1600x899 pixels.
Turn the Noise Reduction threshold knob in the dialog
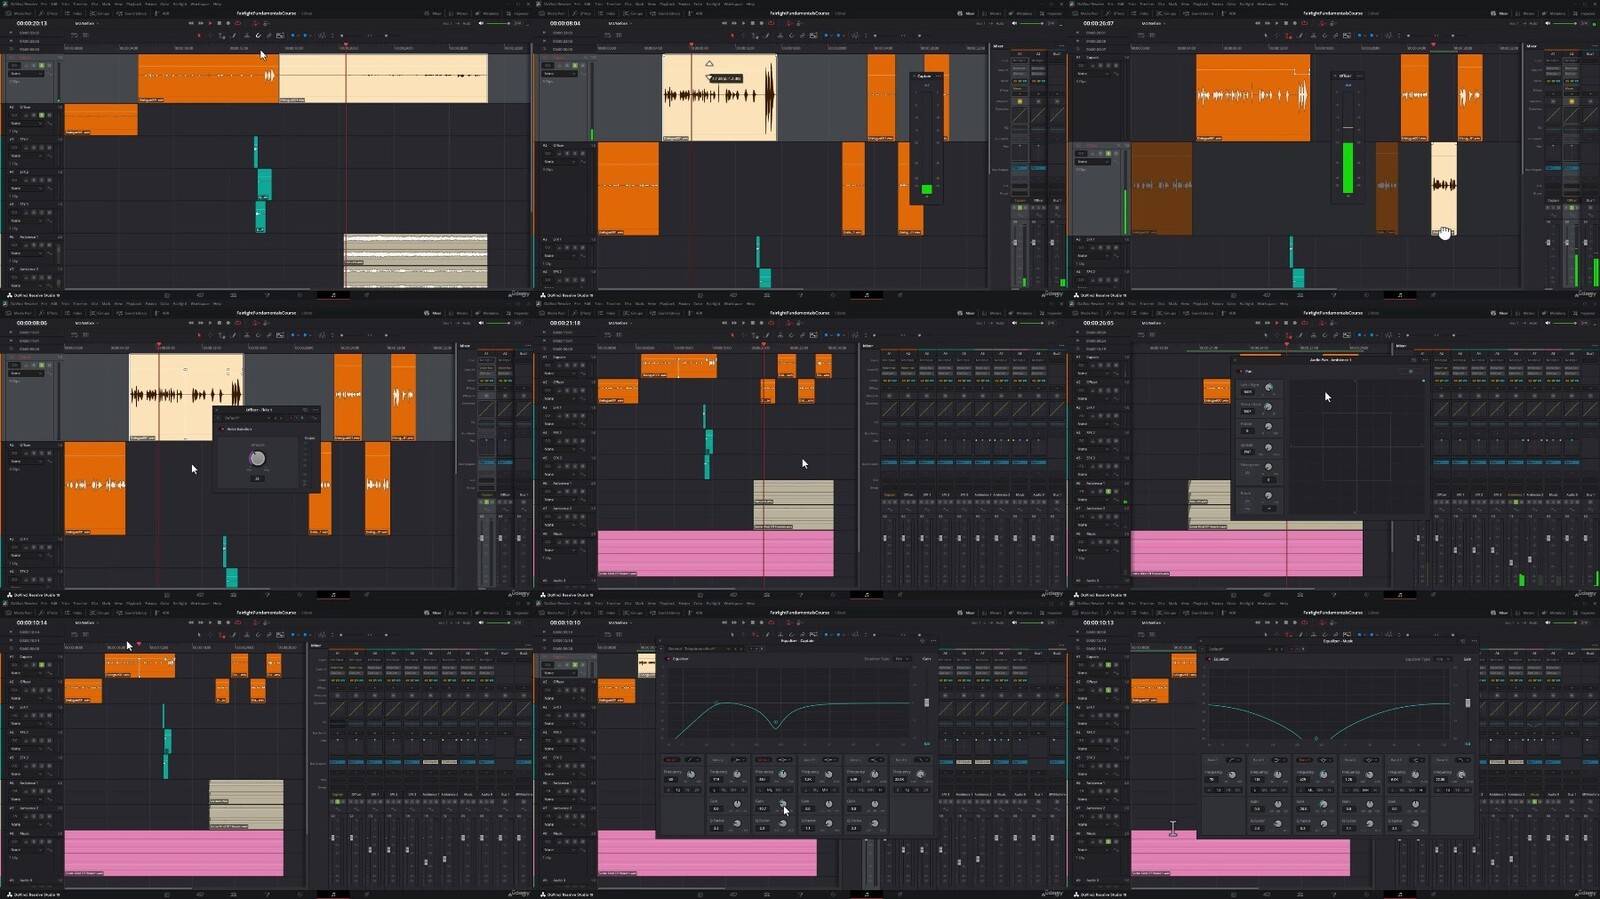coord(258,458)
